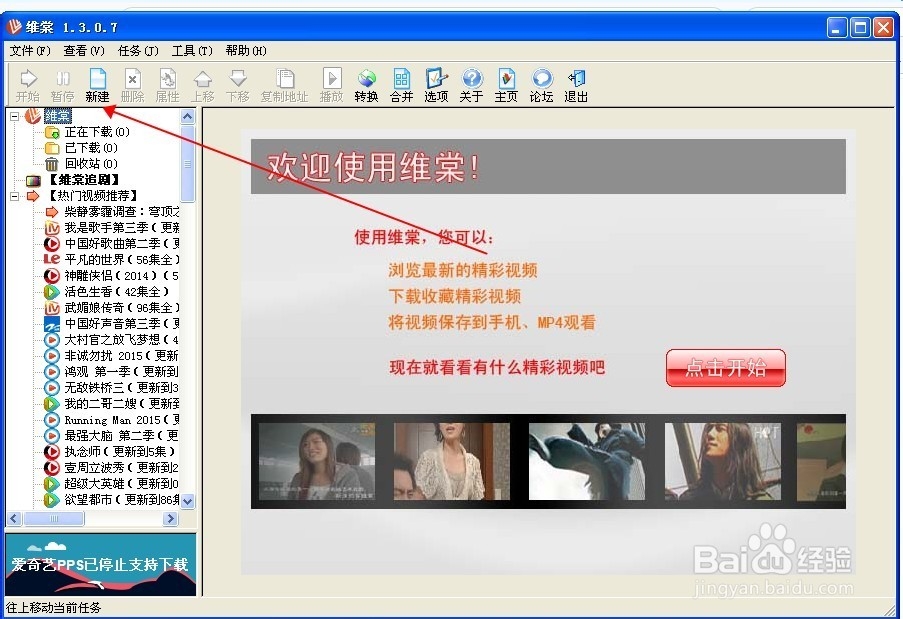Screen dimensions: 903x619
Task: Select 神雕侠侣 (2014) entry
Action: [122, 276]
